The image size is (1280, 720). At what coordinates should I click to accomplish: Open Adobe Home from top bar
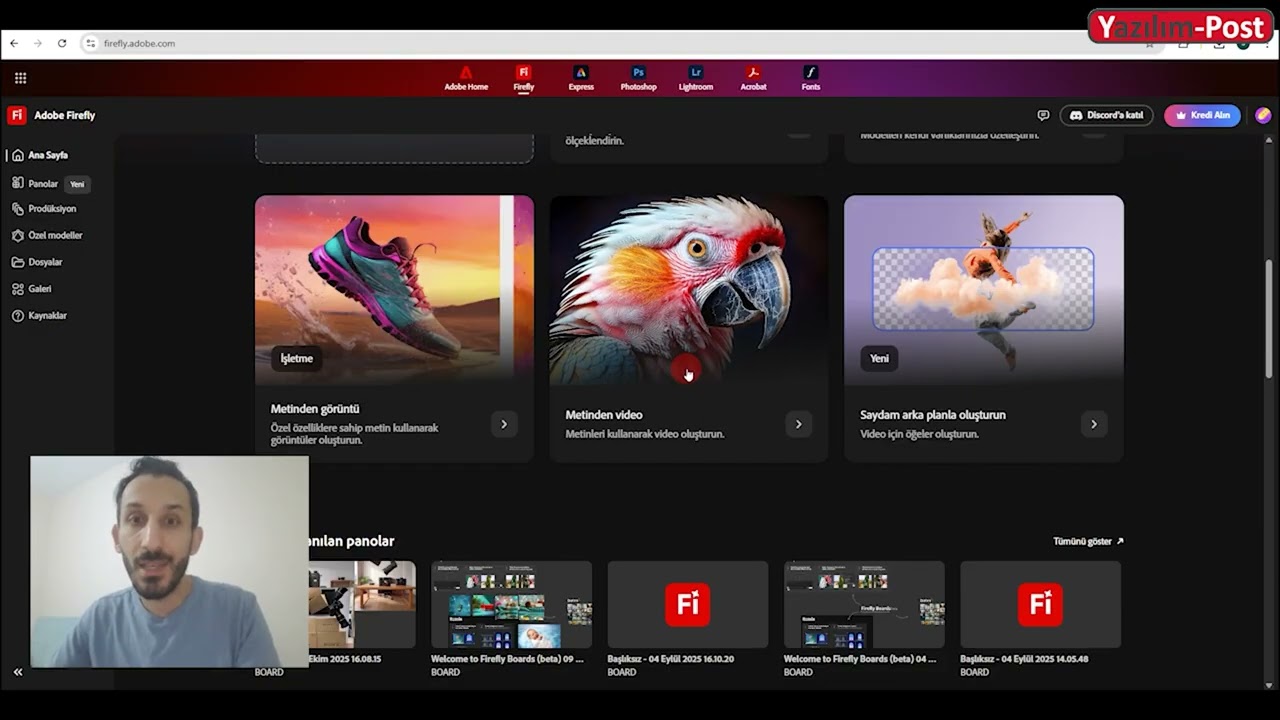(466, 79)
